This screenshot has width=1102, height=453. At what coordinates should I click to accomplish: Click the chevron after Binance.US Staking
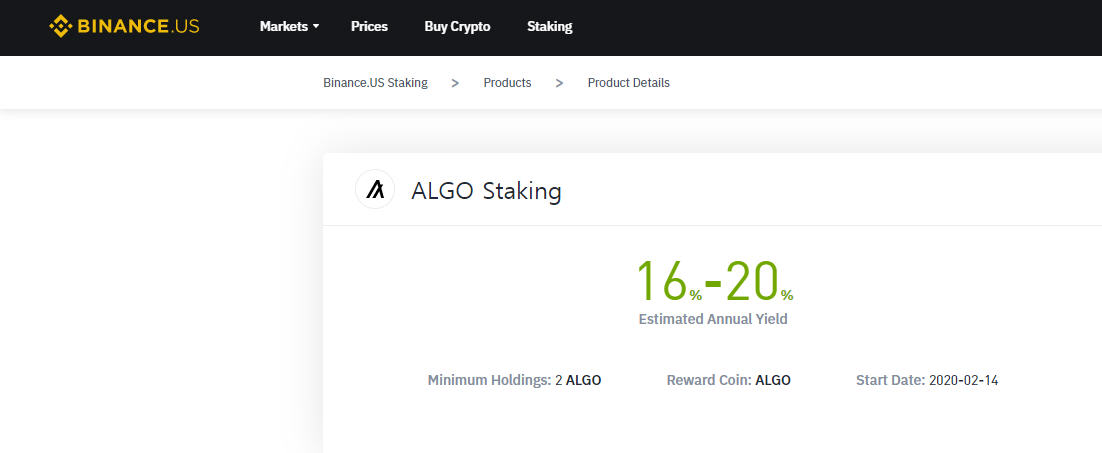[455, 83]
